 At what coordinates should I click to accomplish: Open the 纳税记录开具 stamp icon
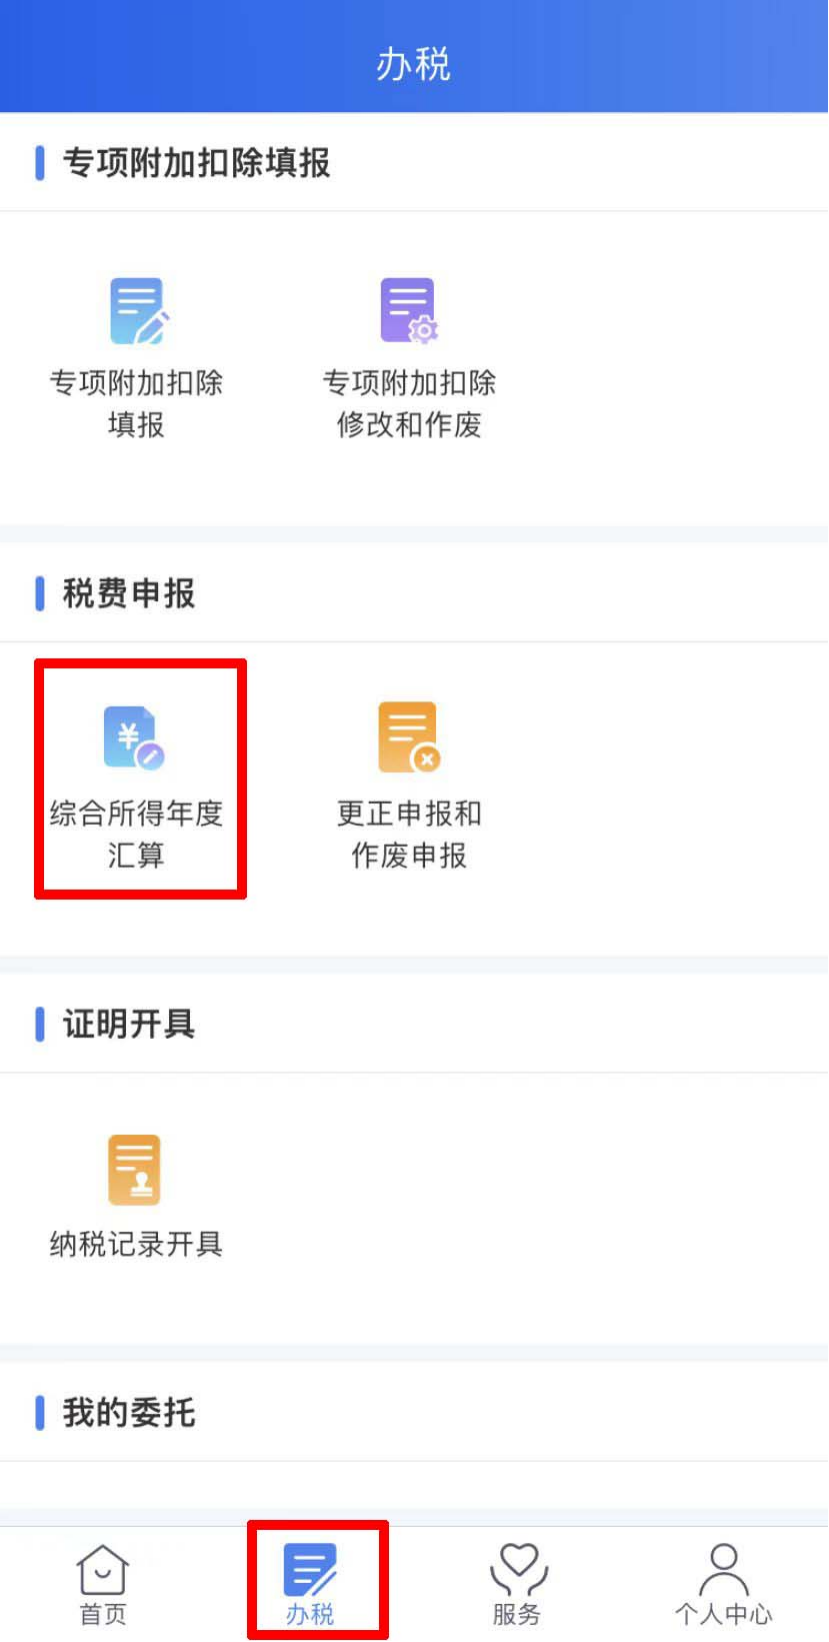(134, 1170)
